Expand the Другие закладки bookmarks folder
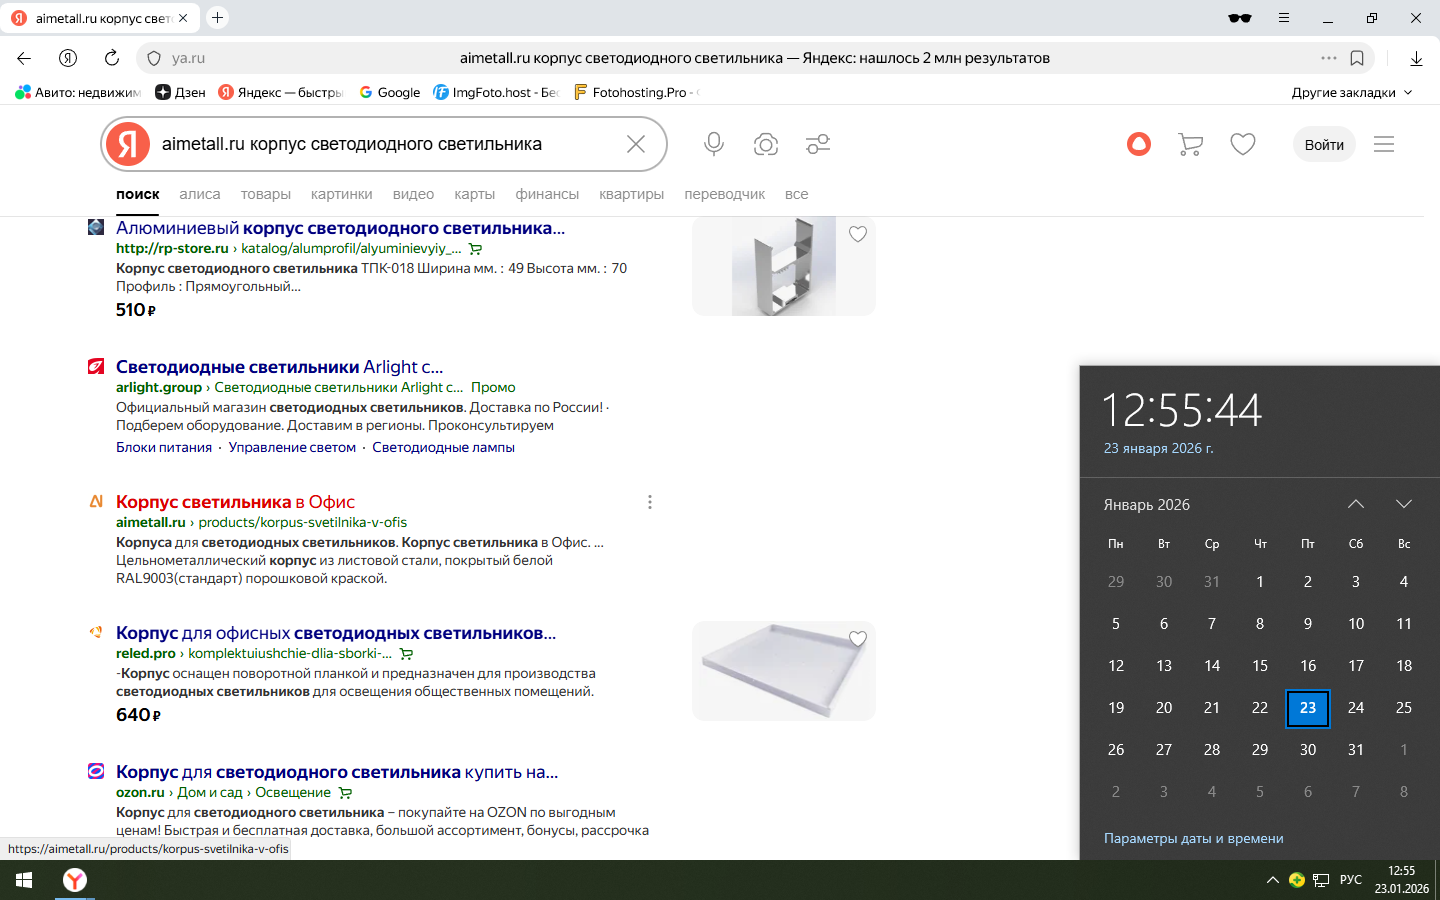Viewport: 1440px width, 900px height. [x=1352, y=92]
